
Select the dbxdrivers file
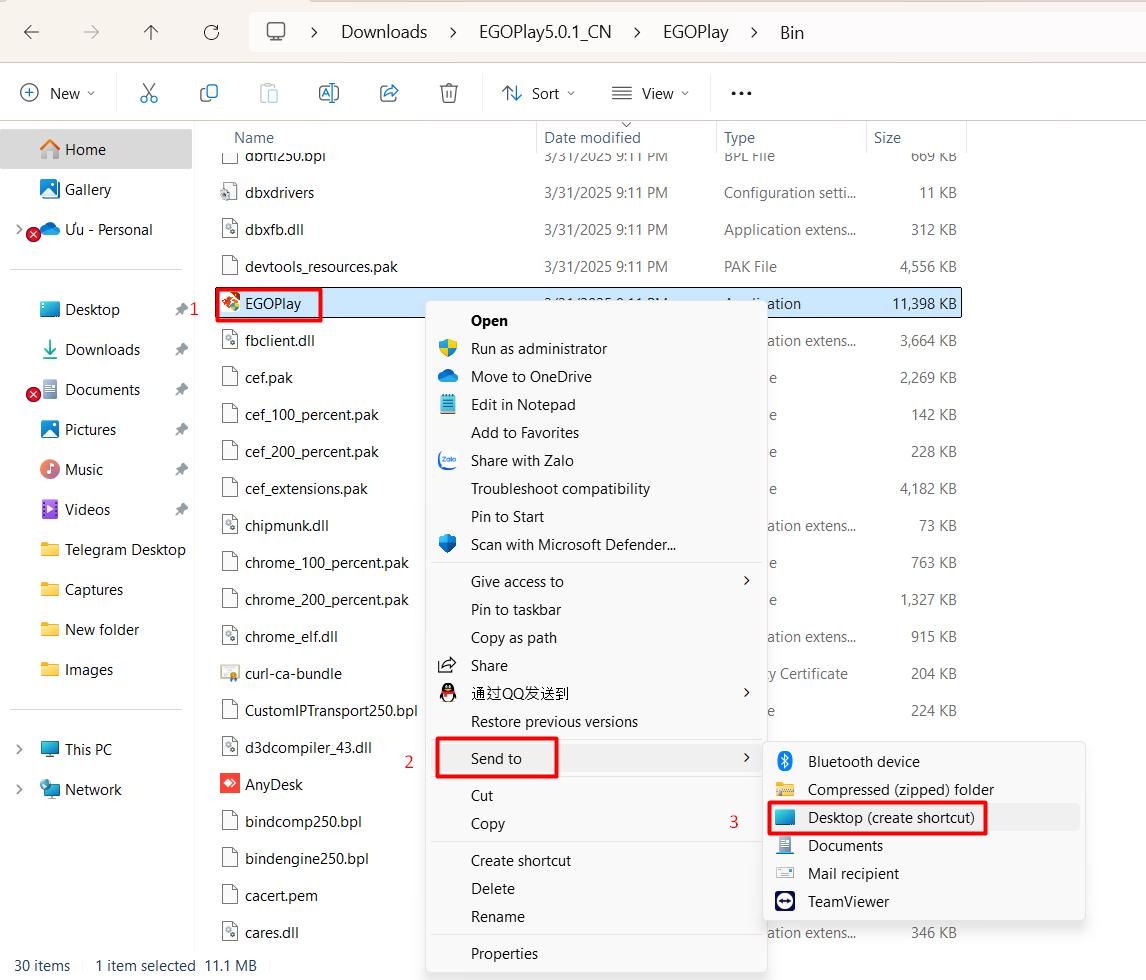point(588,193)
